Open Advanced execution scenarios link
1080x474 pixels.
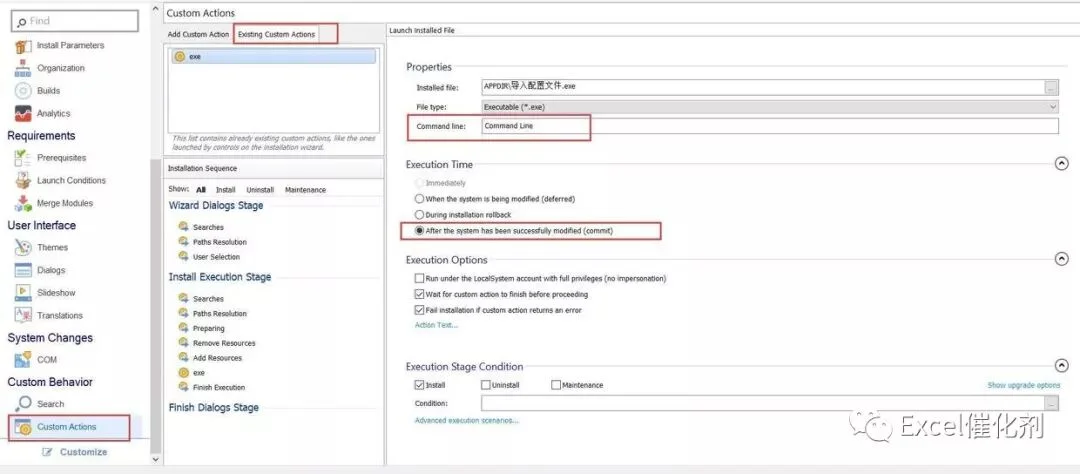(x=466, y=420)
